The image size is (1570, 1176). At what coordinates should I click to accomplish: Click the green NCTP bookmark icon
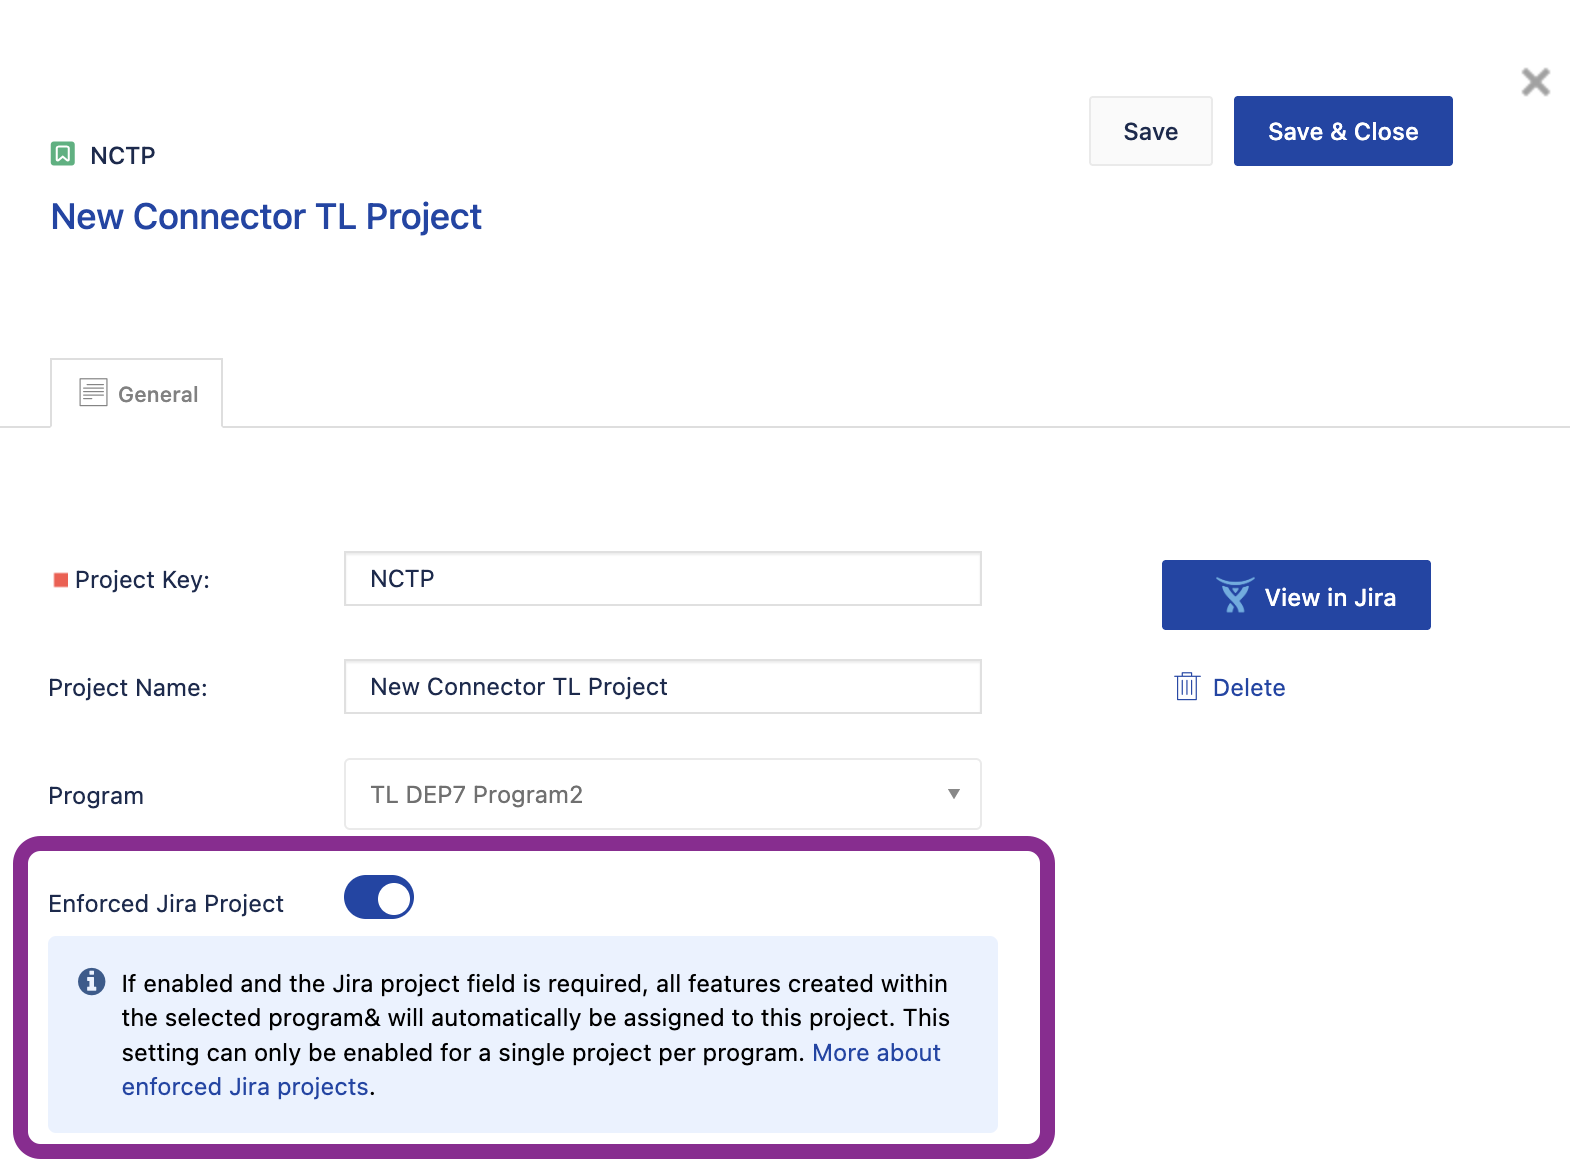[63, 154]
